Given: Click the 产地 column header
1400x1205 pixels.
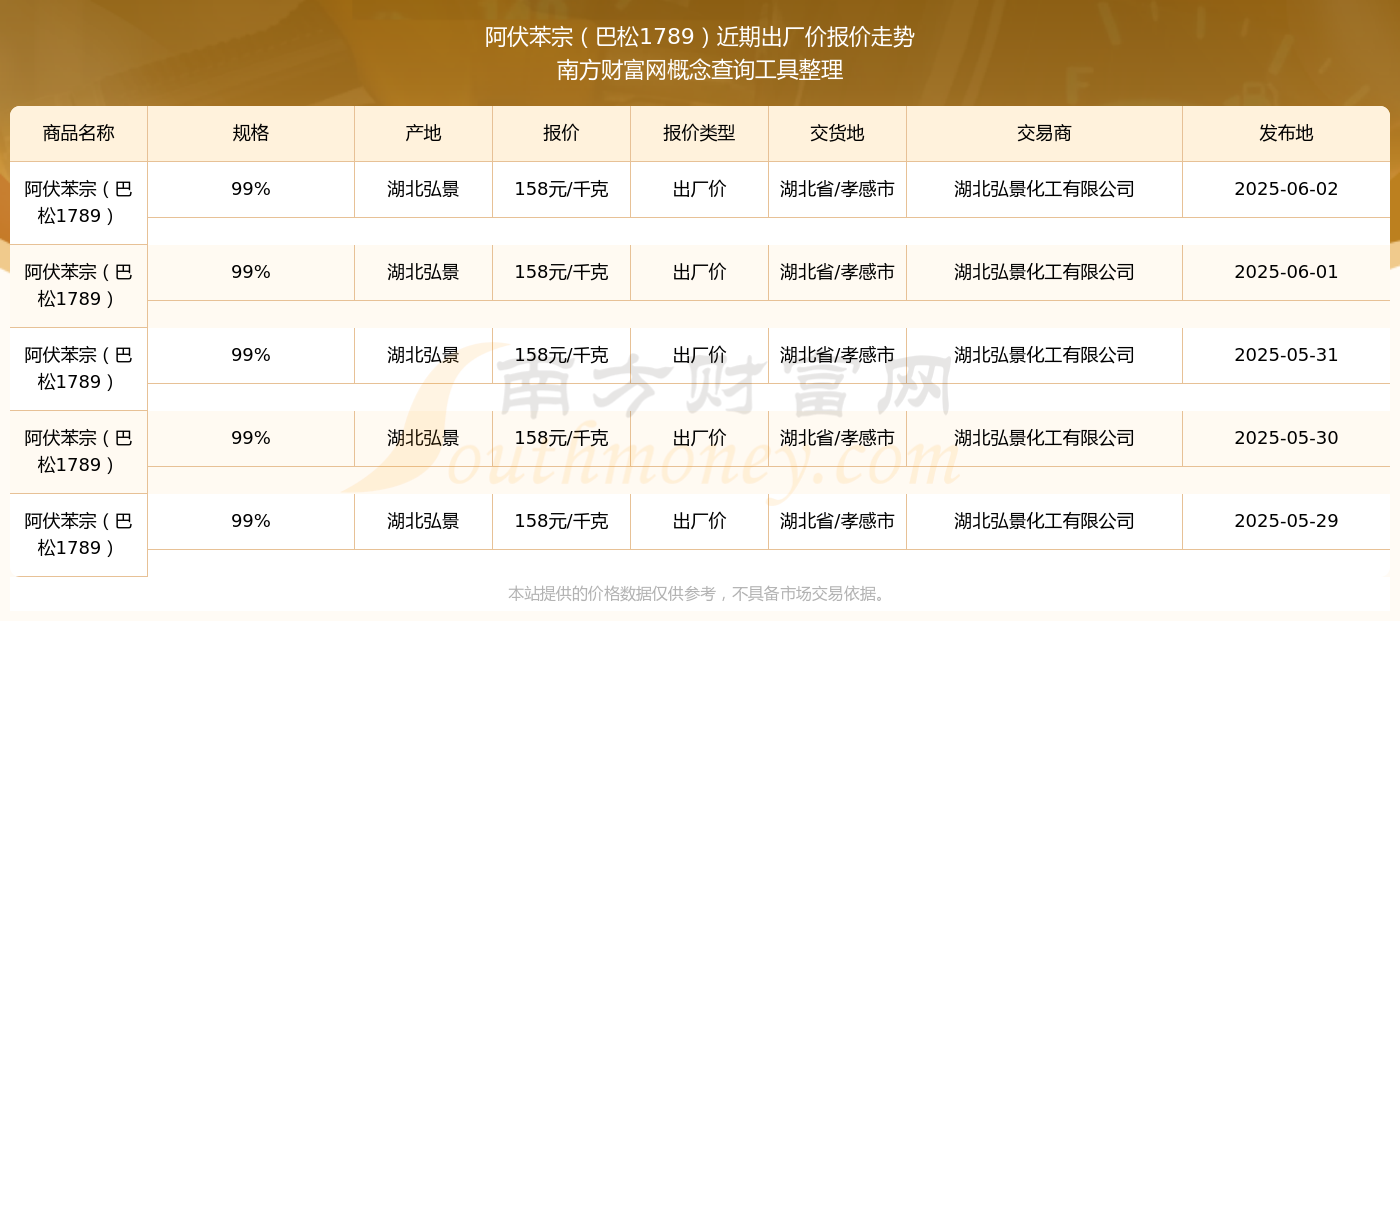Looking at the screenshot, I should click(423, 133).
